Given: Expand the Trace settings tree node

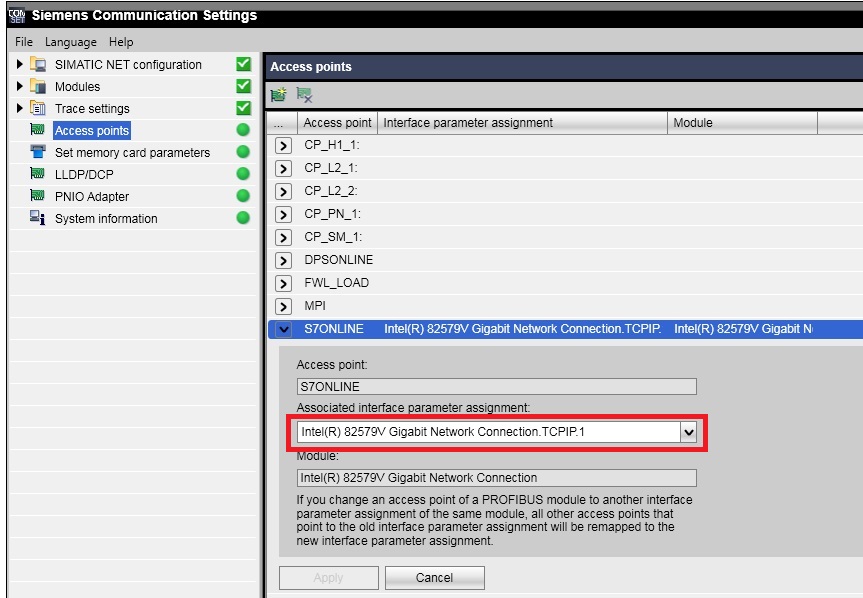Looking at the screenshot, I should pos(19,108).
